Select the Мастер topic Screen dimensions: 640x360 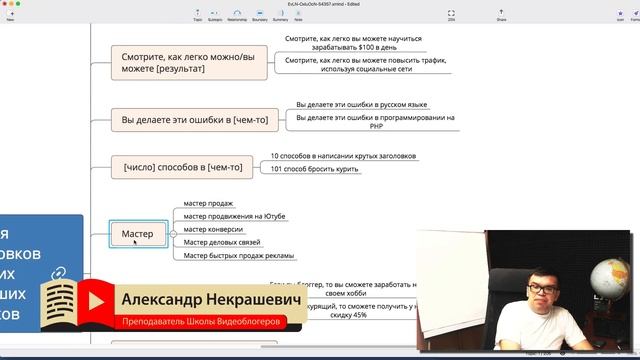tap(138, 234)
